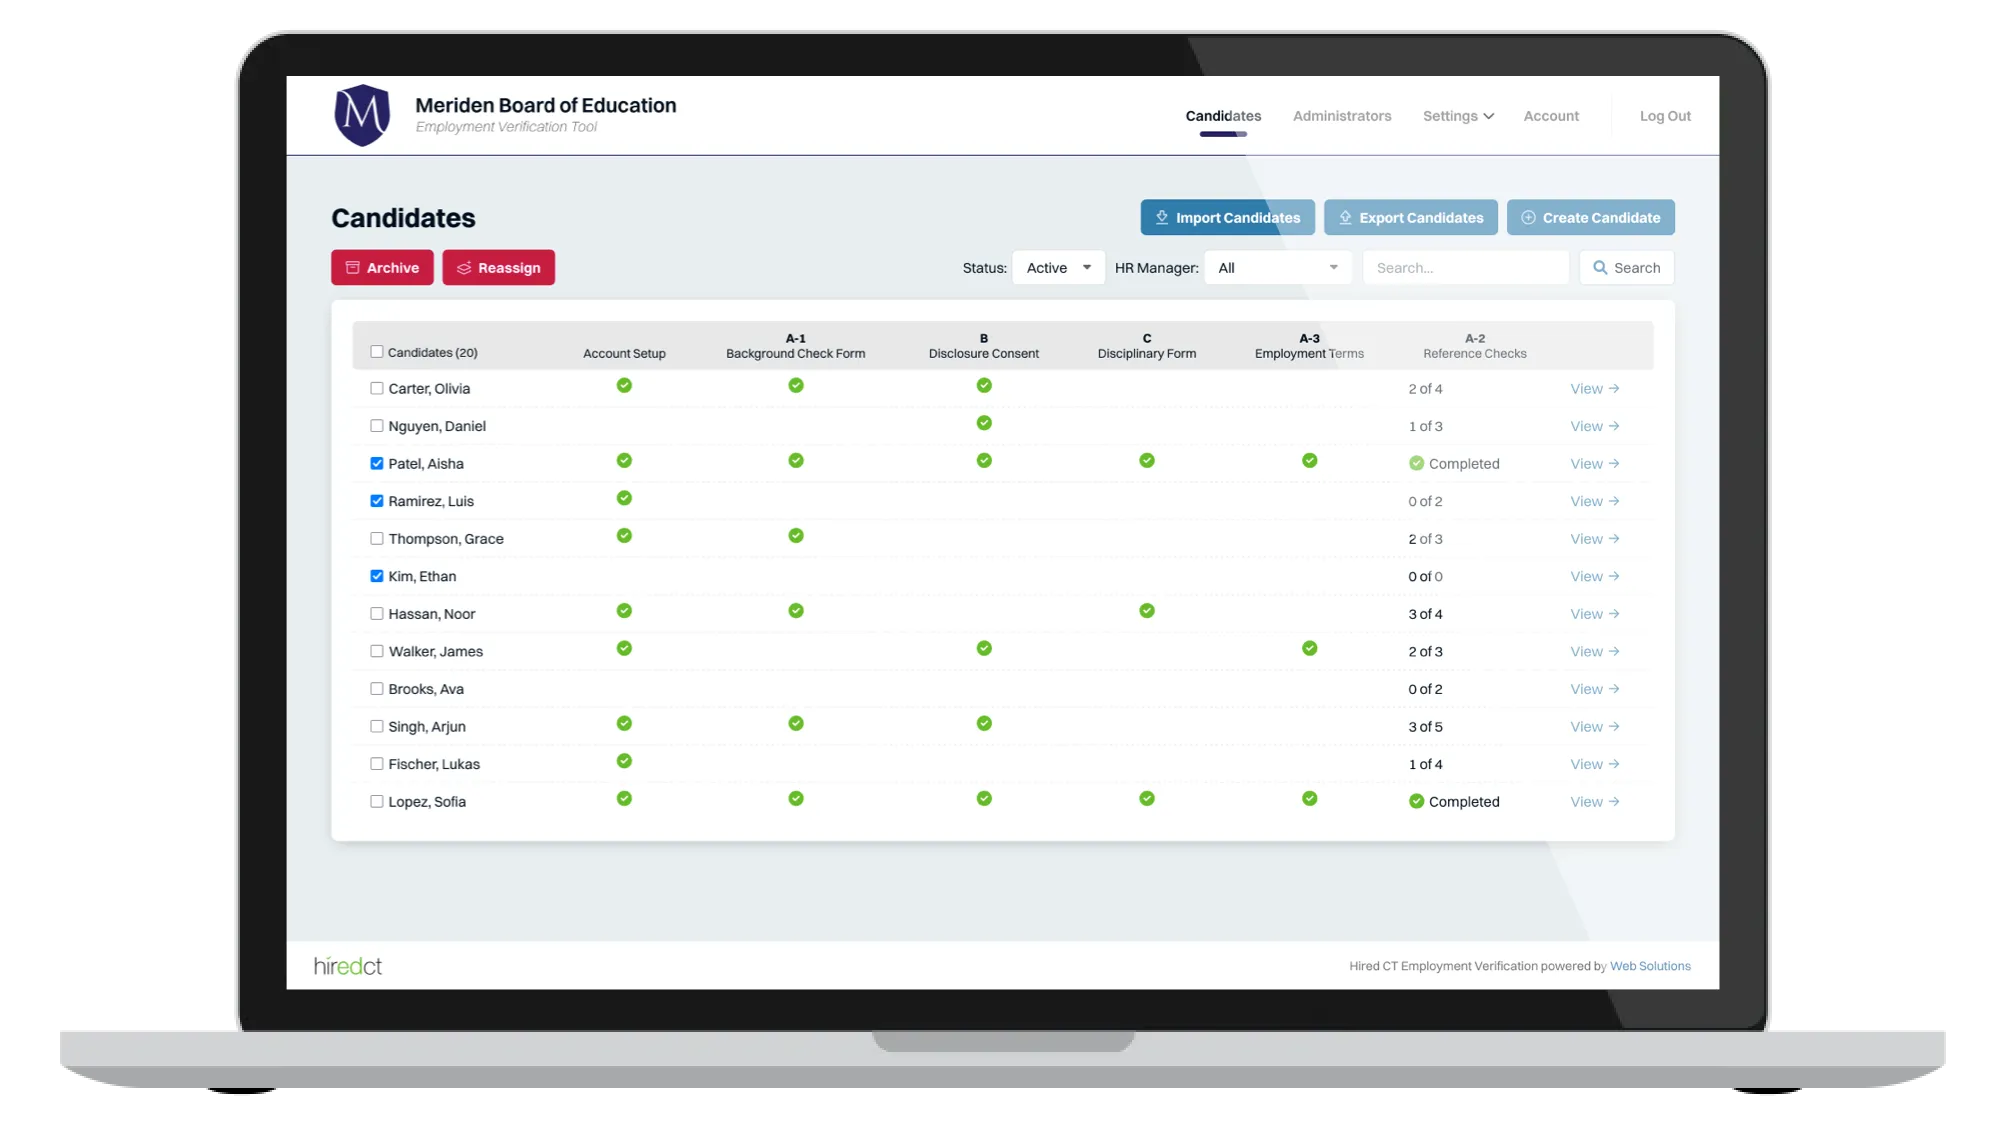Open View link for Carter, Olivia
2000x1124 pixels.
tap(1594, 389)
